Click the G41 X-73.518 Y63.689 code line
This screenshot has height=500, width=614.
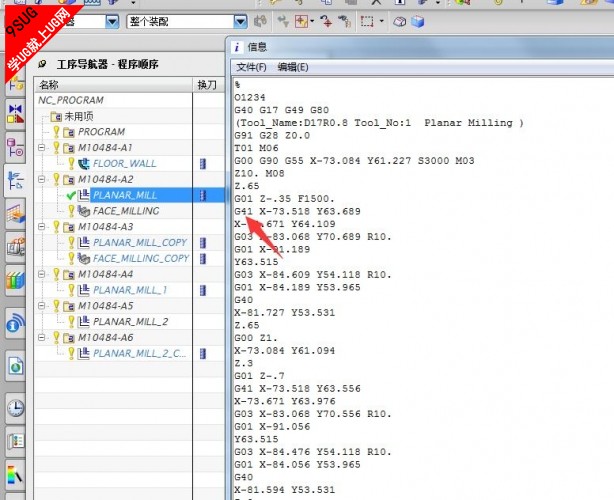click(297, 211)
